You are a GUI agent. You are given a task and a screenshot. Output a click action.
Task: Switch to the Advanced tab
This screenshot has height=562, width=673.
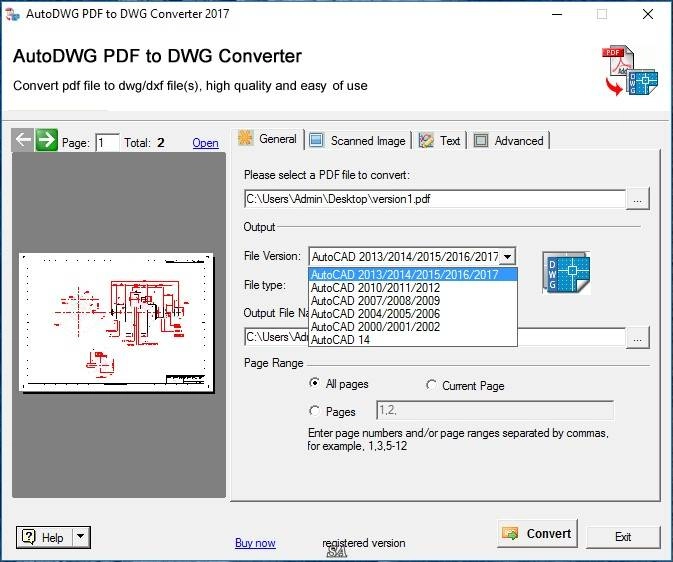point(509,141)
